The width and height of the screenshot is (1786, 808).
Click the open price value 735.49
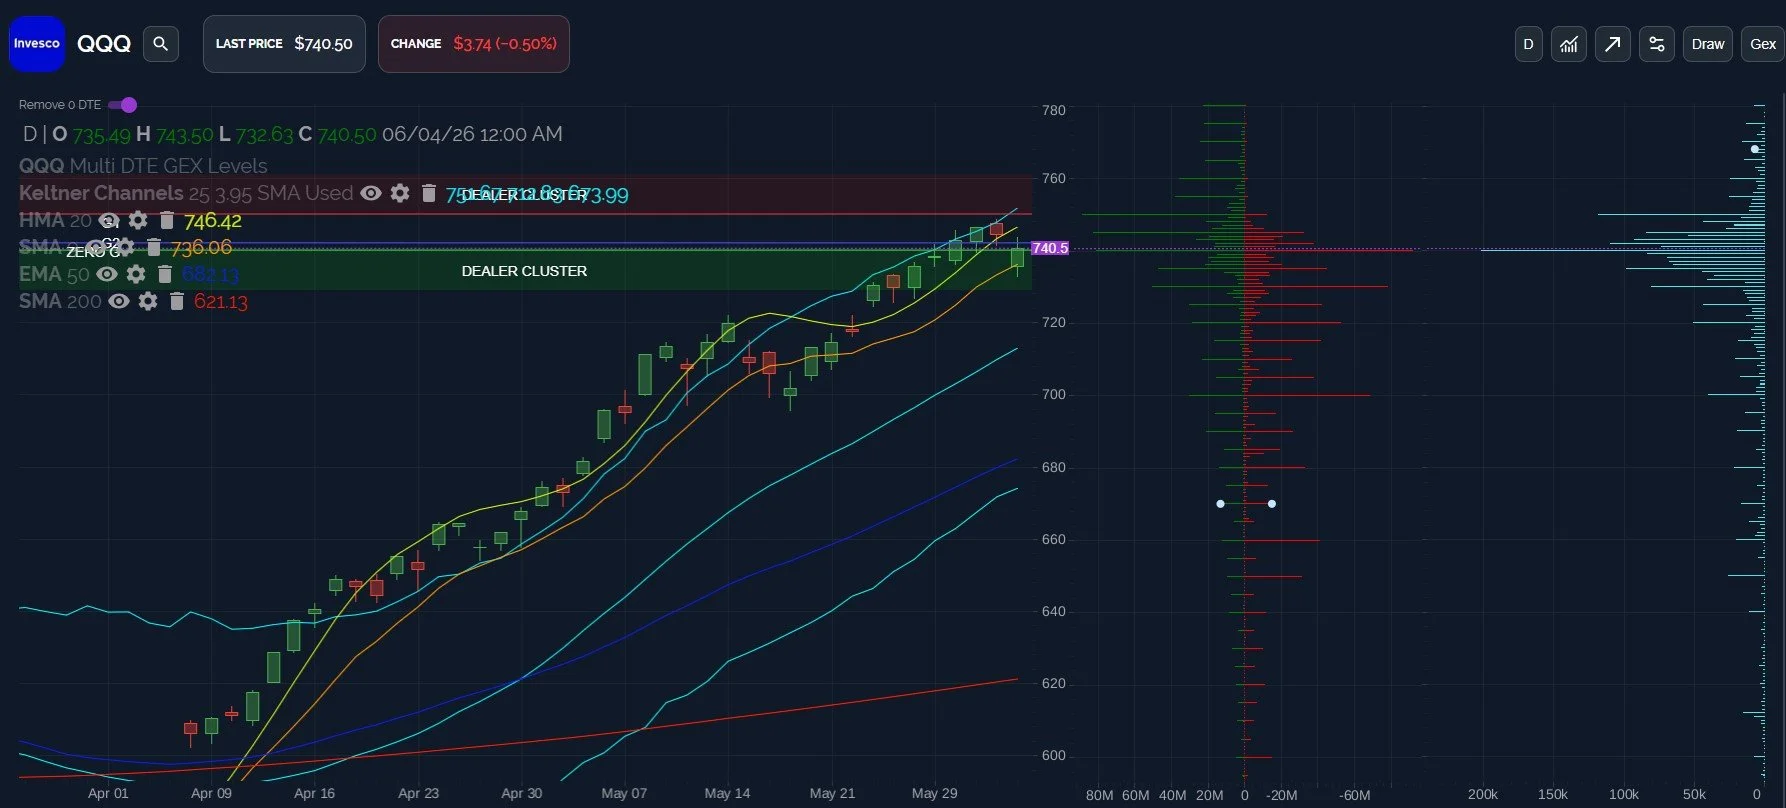[x=101, y=135]
